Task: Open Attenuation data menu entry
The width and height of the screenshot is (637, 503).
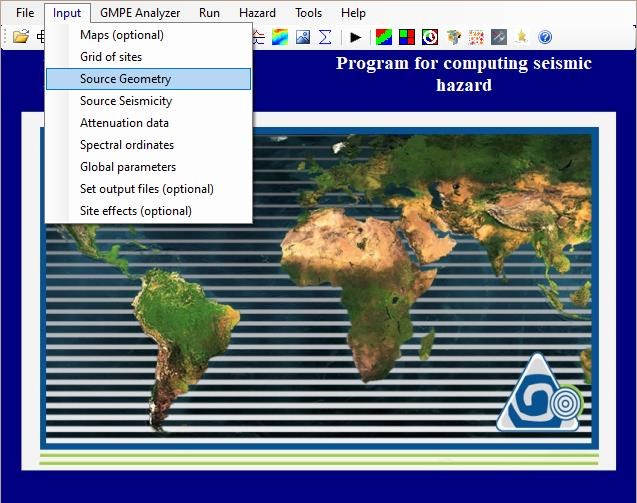Action: coord(149,123)
